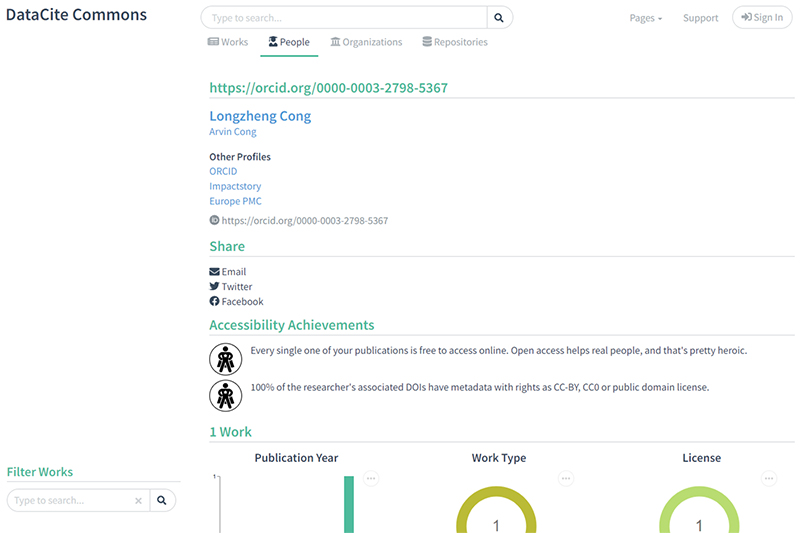Select the Organizations tab
This screenshot has height=533, width=800.
[366, 42]
